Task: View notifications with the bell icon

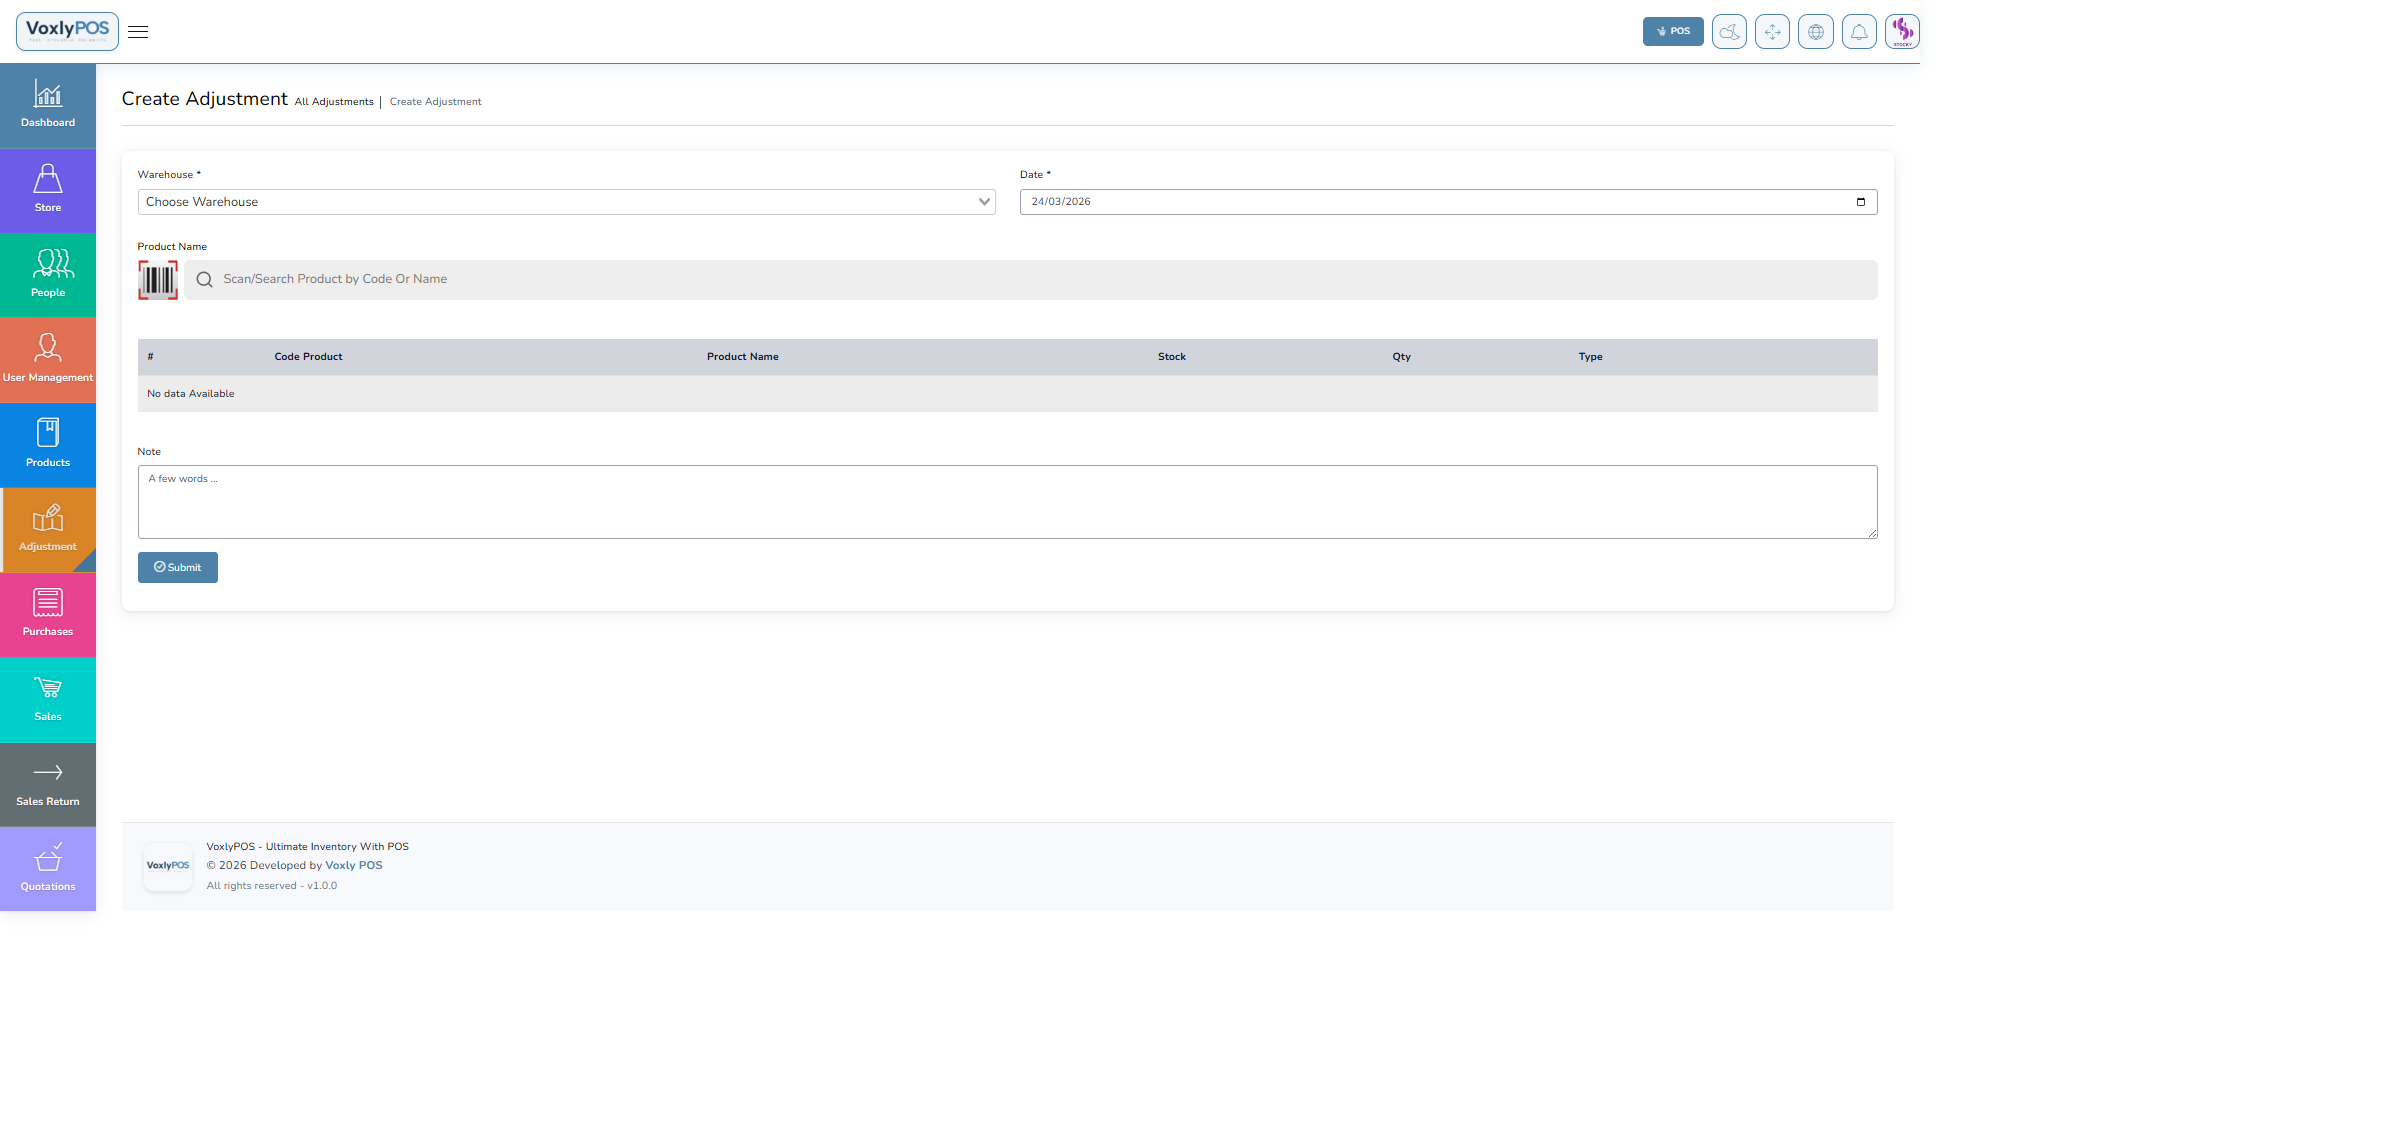Action: [x=1859, y=31]
